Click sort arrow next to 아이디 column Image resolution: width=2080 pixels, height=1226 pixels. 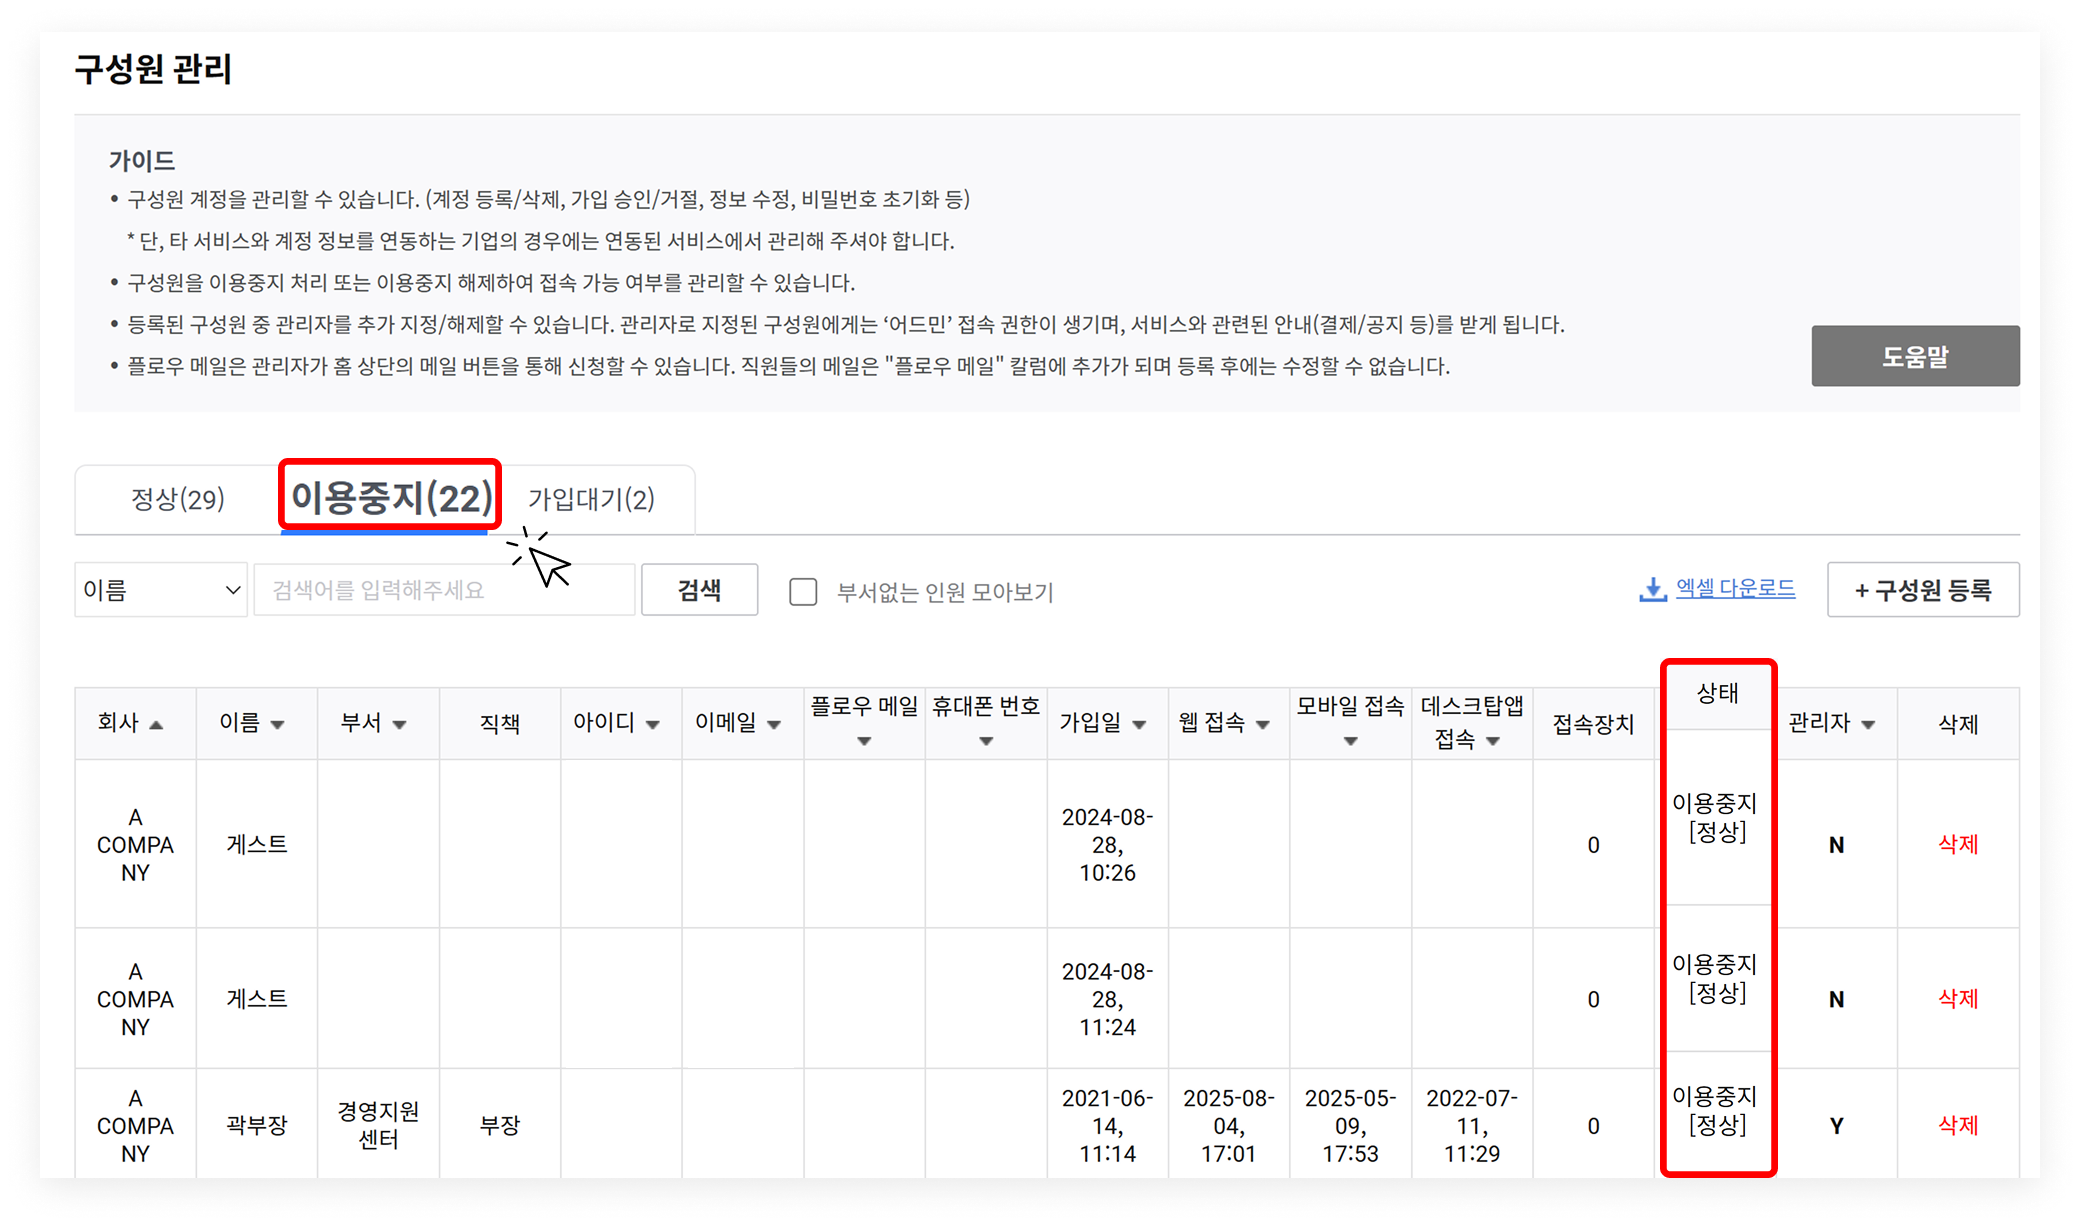point(652,725)
